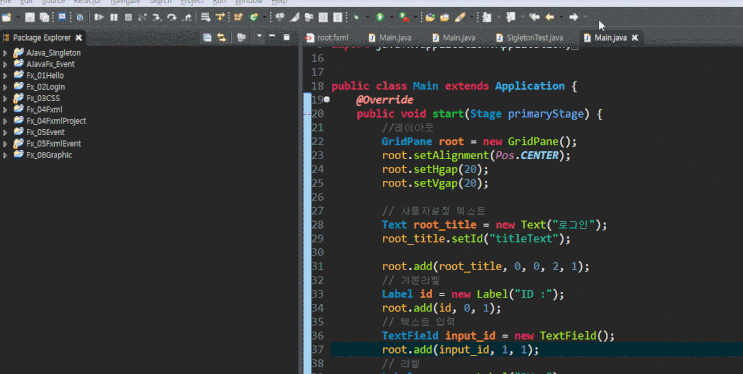Select the Fx_04Fxml project
This screenshot has width=743, height=374.
pyautogui.click(x=44, y=109)
